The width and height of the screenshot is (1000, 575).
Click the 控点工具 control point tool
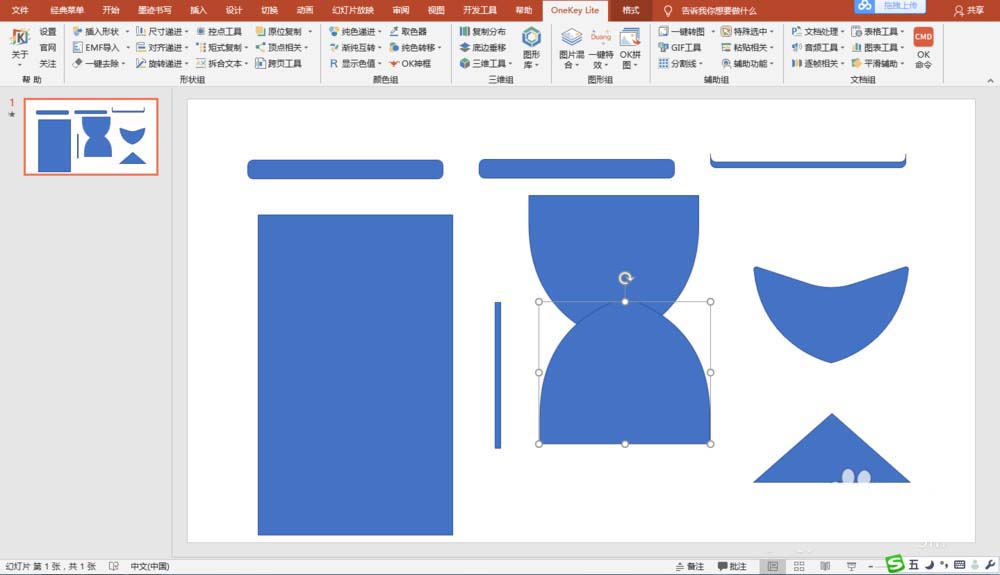pyautogui.click(x=219, y=31)
